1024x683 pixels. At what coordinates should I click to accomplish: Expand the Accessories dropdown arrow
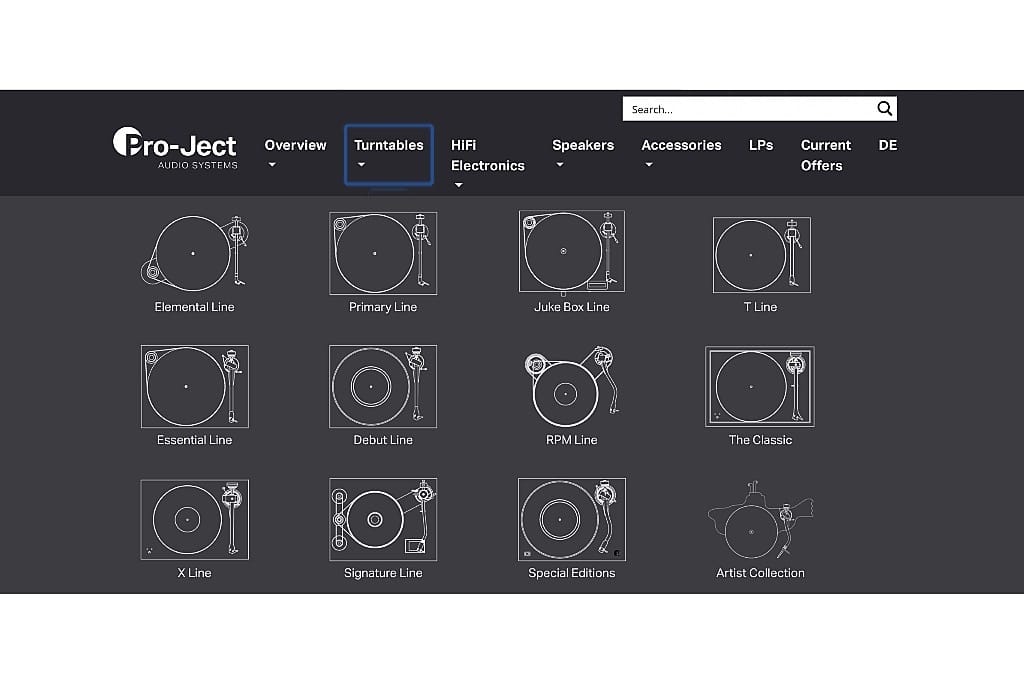(x=648, y=165)
